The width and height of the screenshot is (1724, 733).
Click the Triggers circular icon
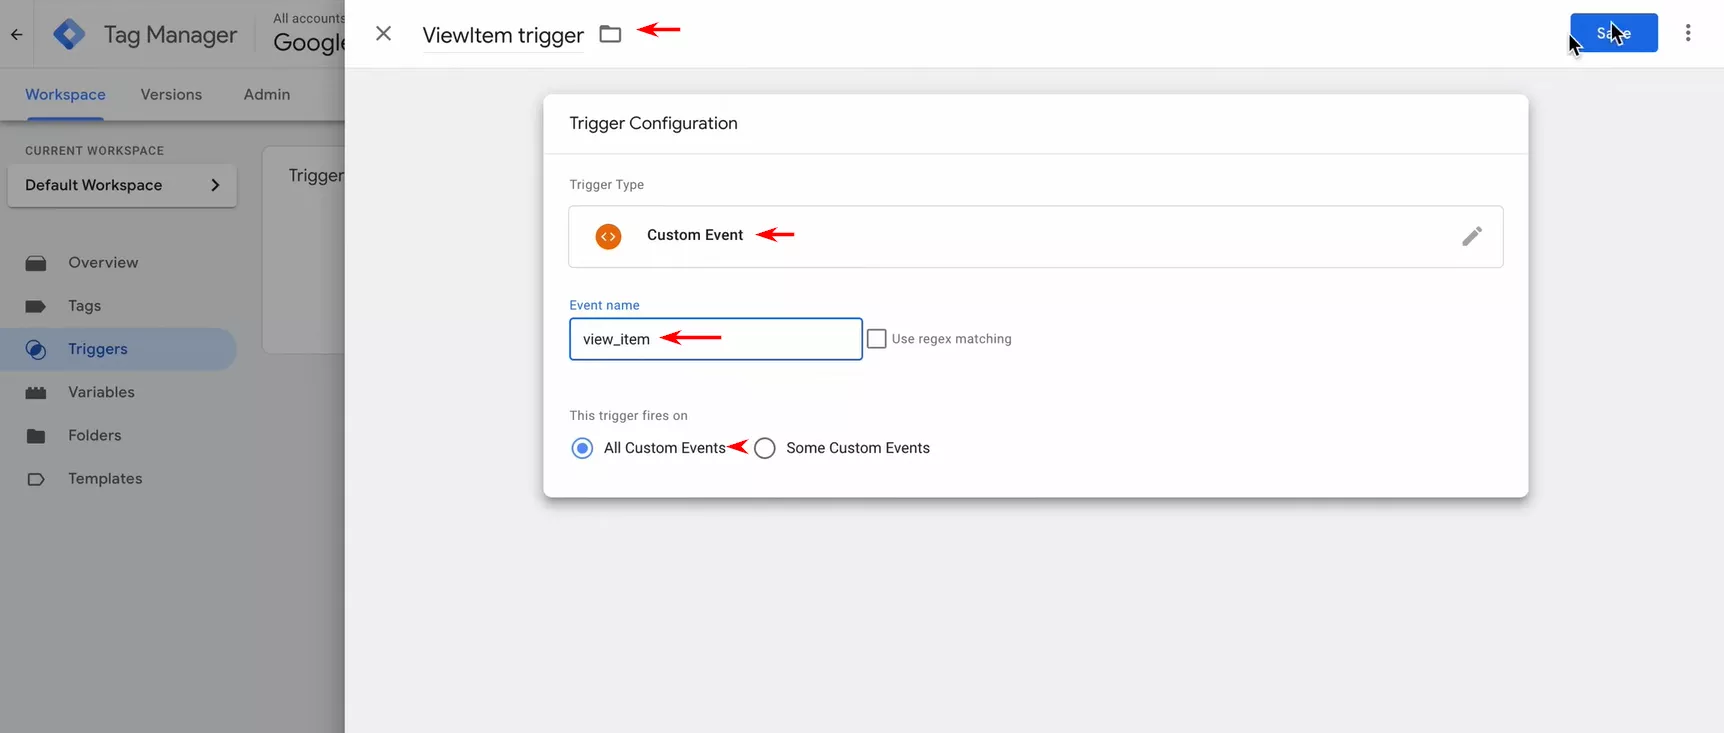pyautogui.click(x=36, y=349)
